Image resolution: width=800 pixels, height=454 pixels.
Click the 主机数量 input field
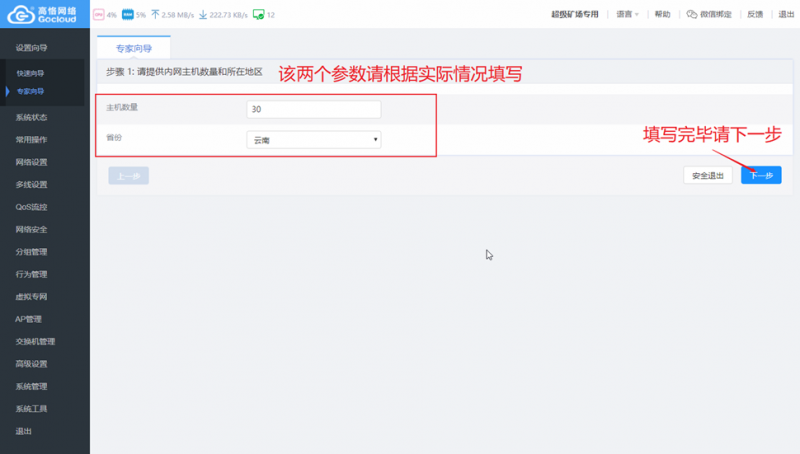click(x=313, y=109)
